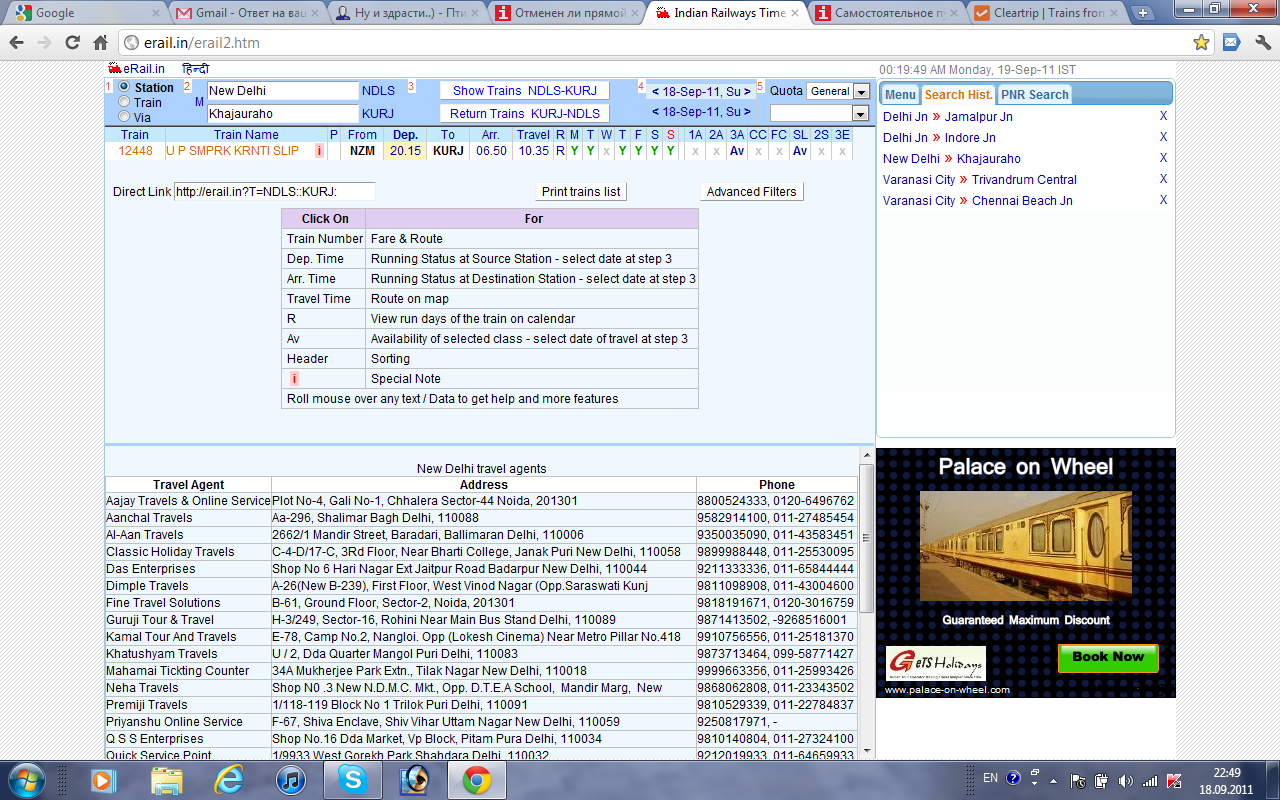
Task: Remove Delhi Jn to Jamalpur Jn from history
Action: click(x=1163, y=117)
